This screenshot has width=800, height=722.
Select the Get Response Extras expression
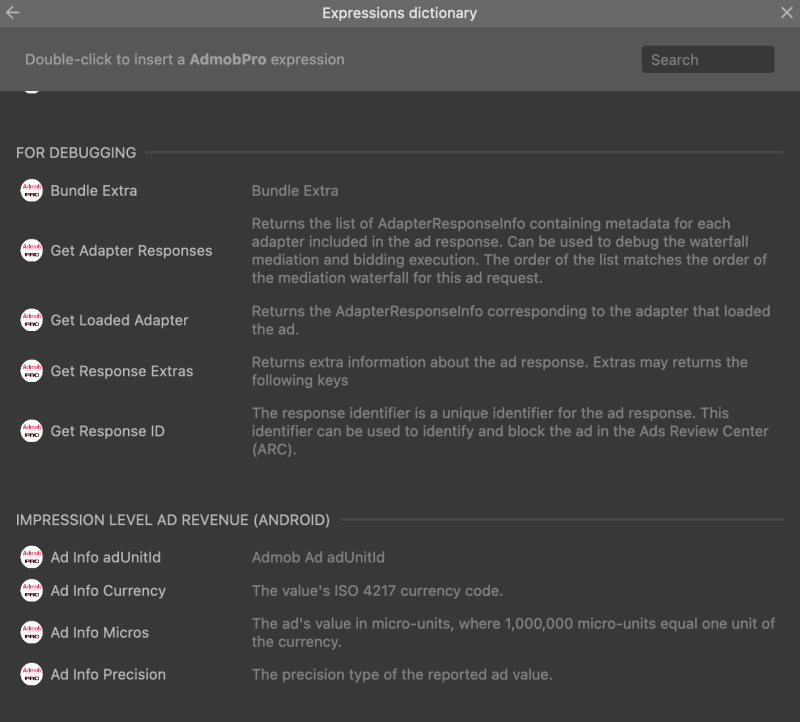(x=122, y=371)
